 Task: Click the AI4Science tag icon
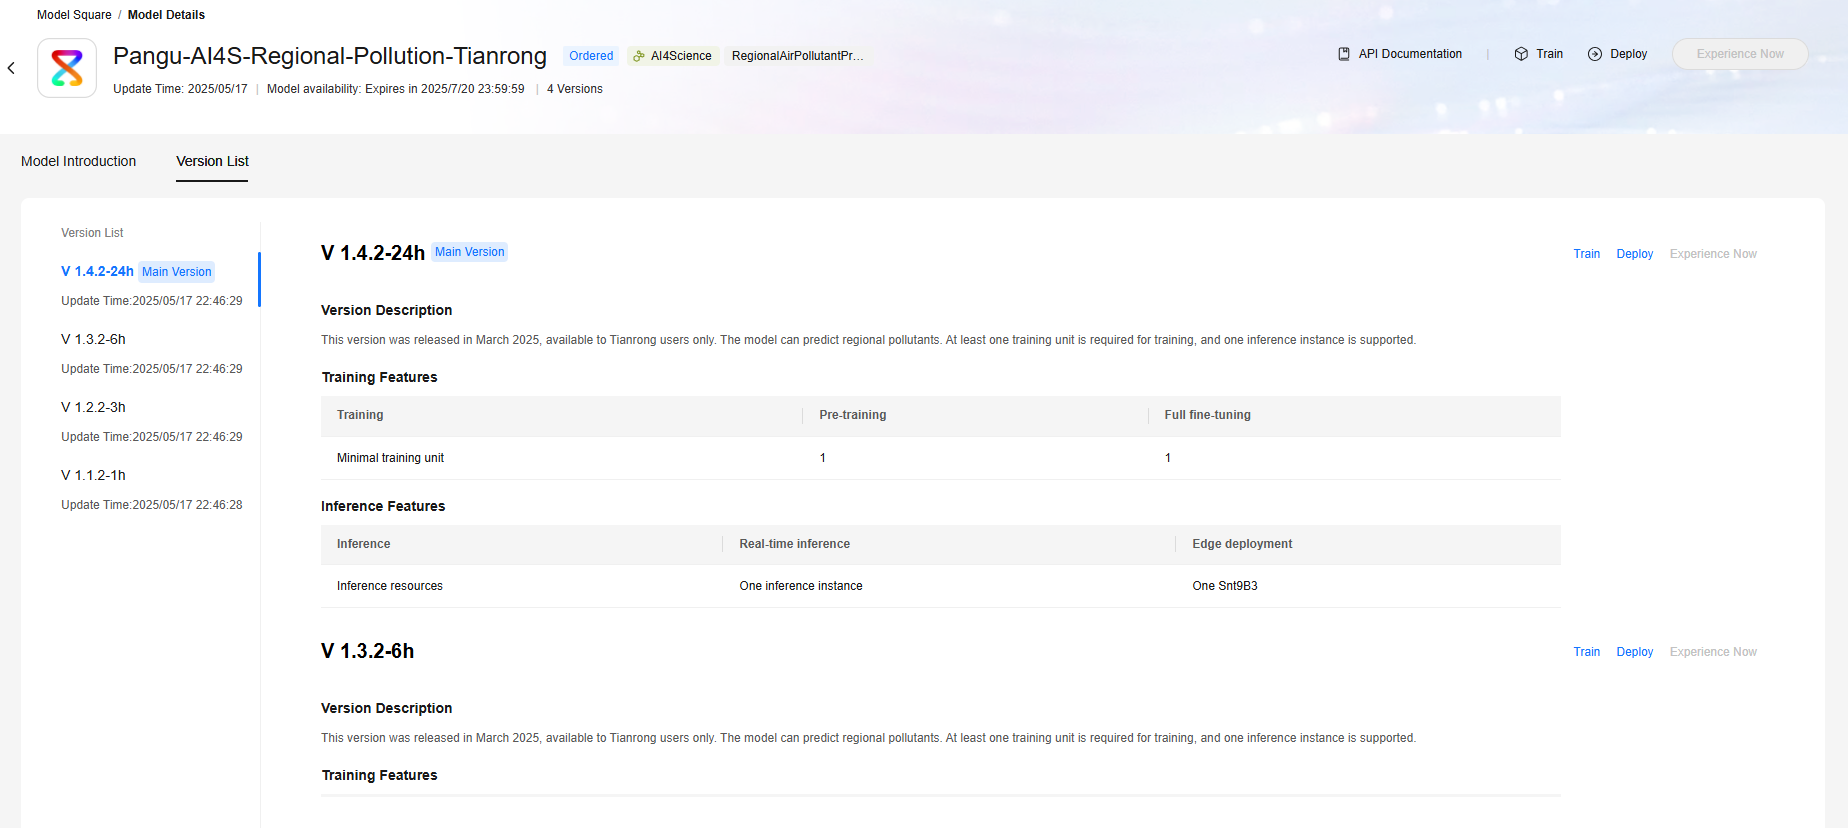tap(639, 56)
